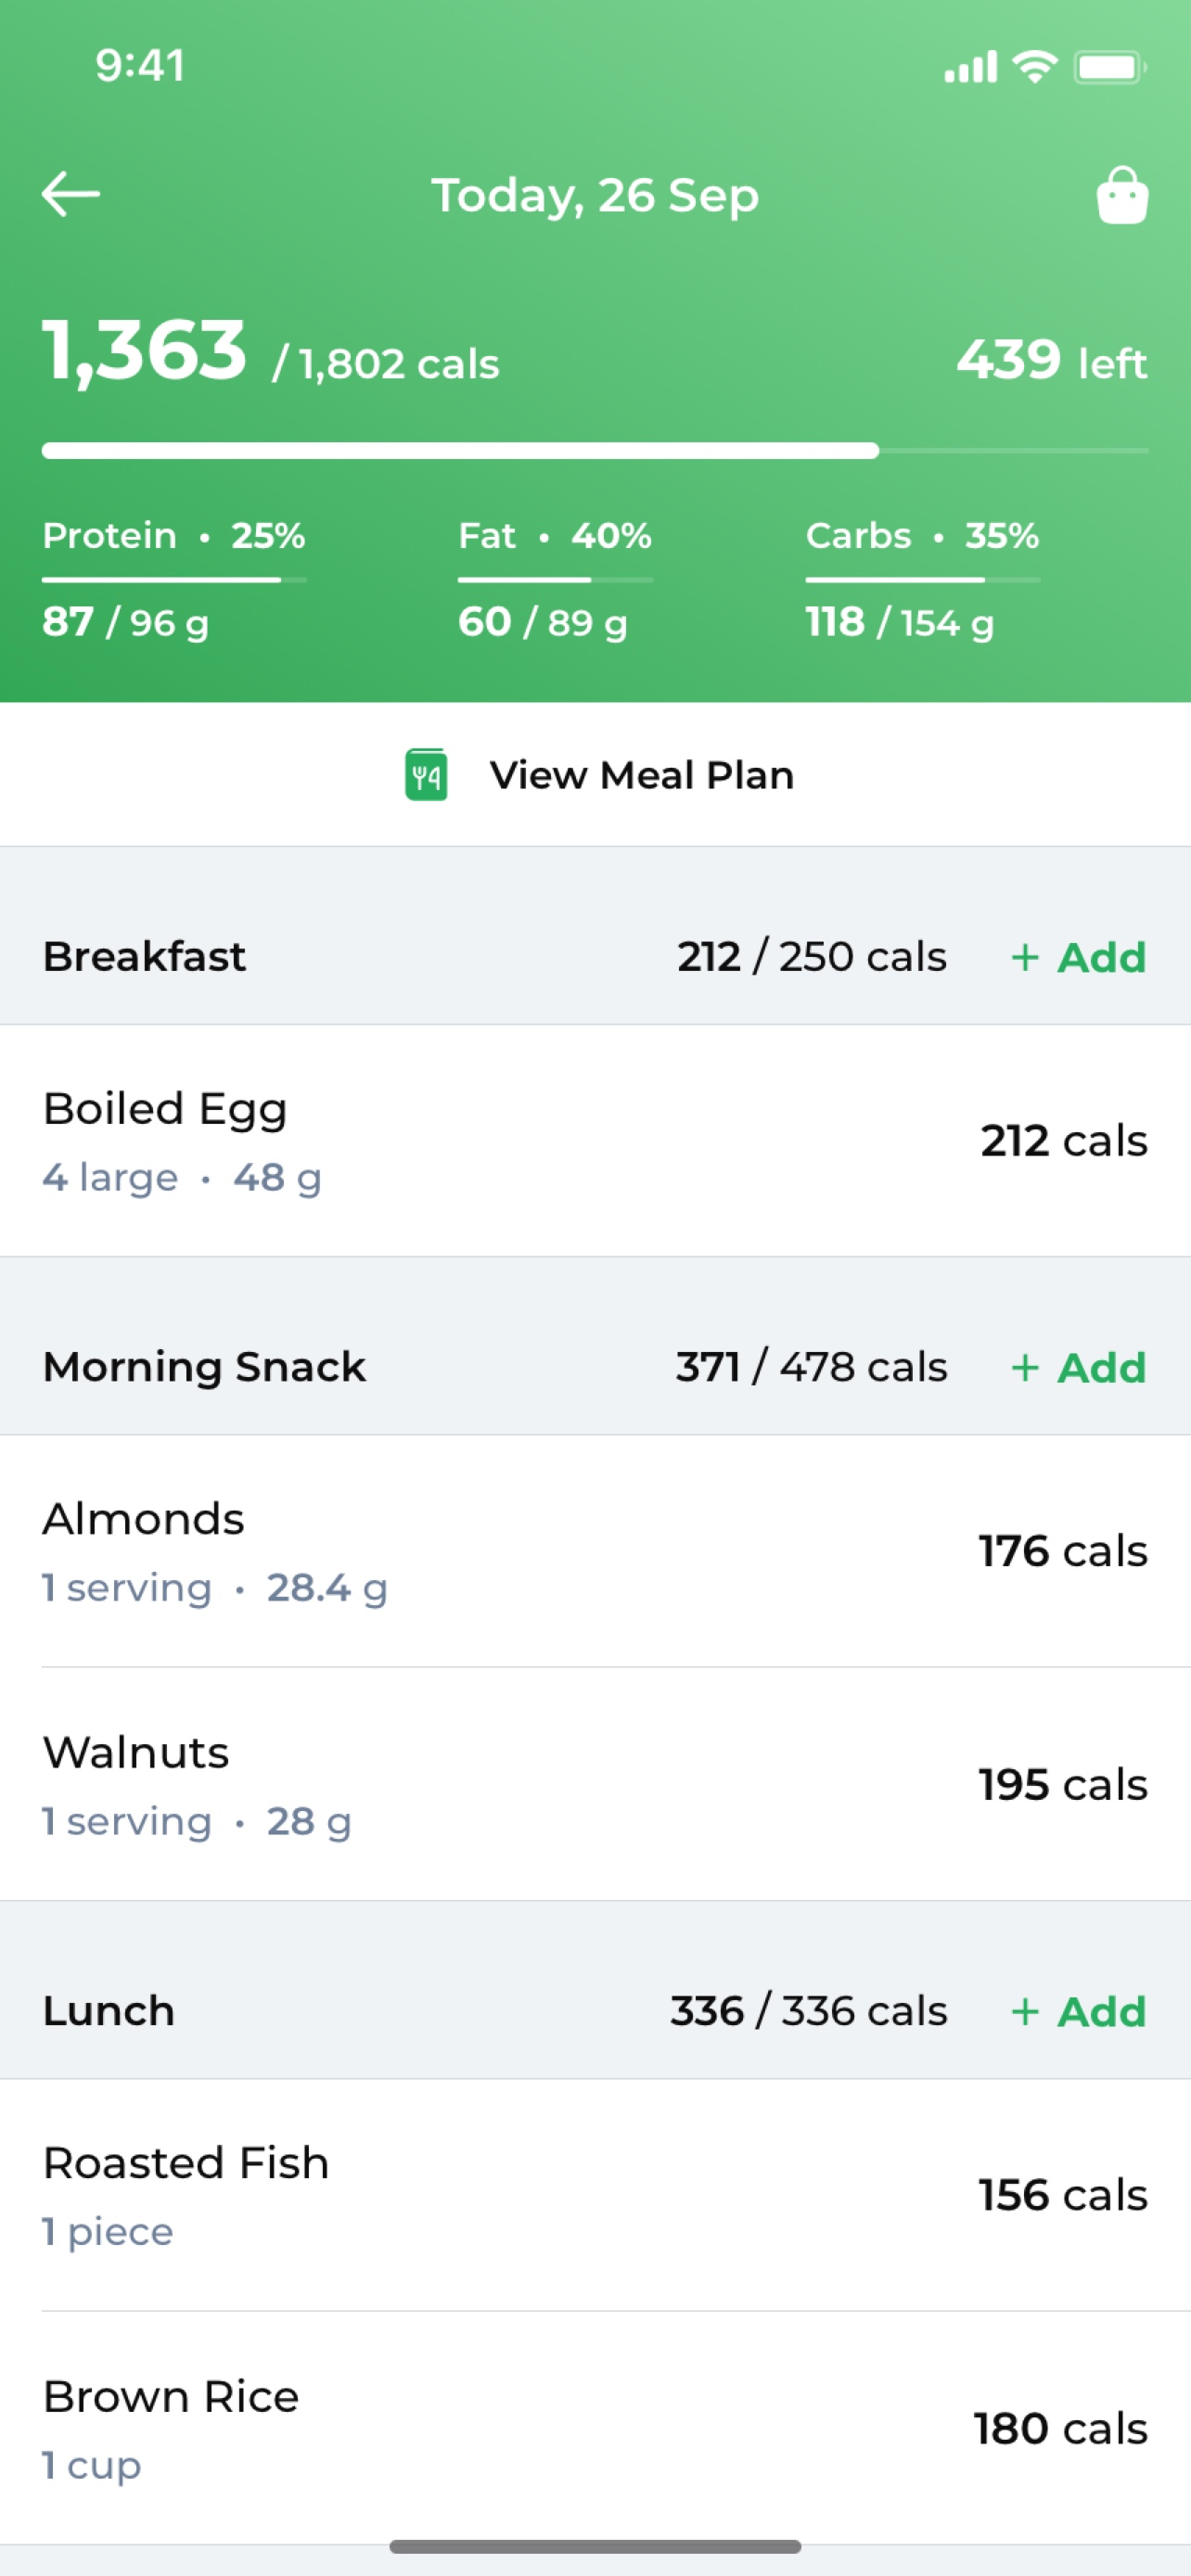Tap the calories progress bar
Image resolution: width=1191 pixels, height=2576 pixels.
pyautogui.click(x=595, y=451)
